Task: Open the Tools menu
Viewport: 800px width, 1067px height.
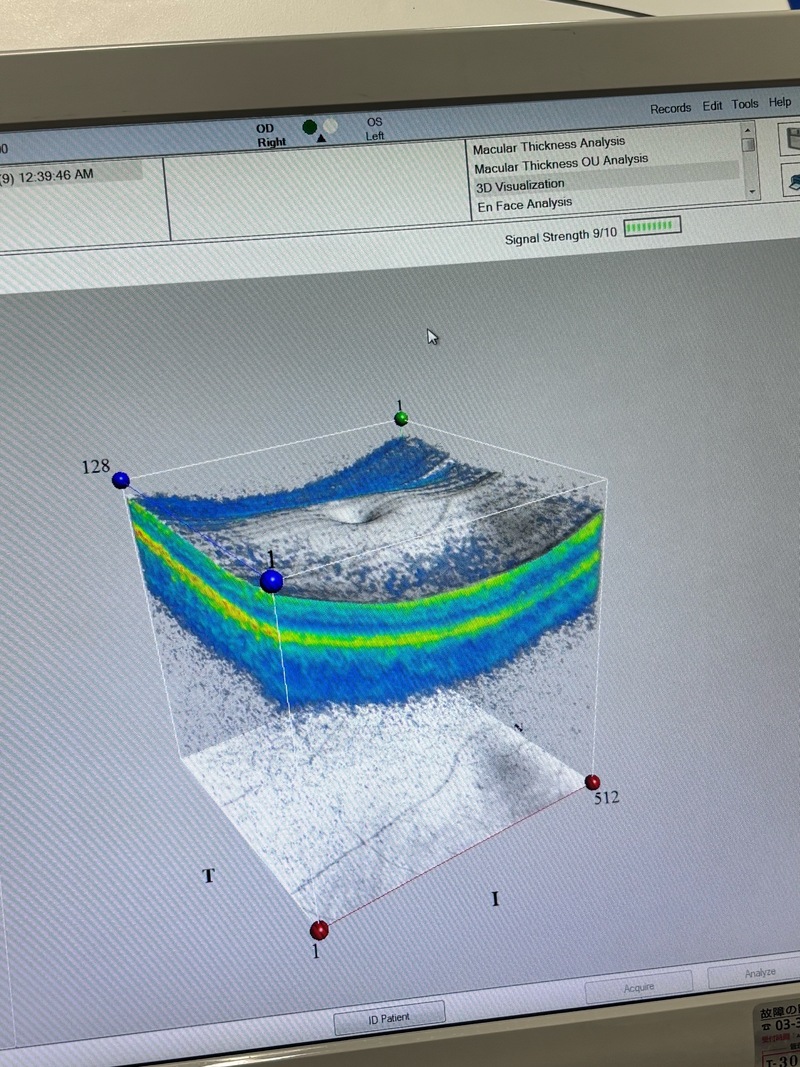Action: 745,105
